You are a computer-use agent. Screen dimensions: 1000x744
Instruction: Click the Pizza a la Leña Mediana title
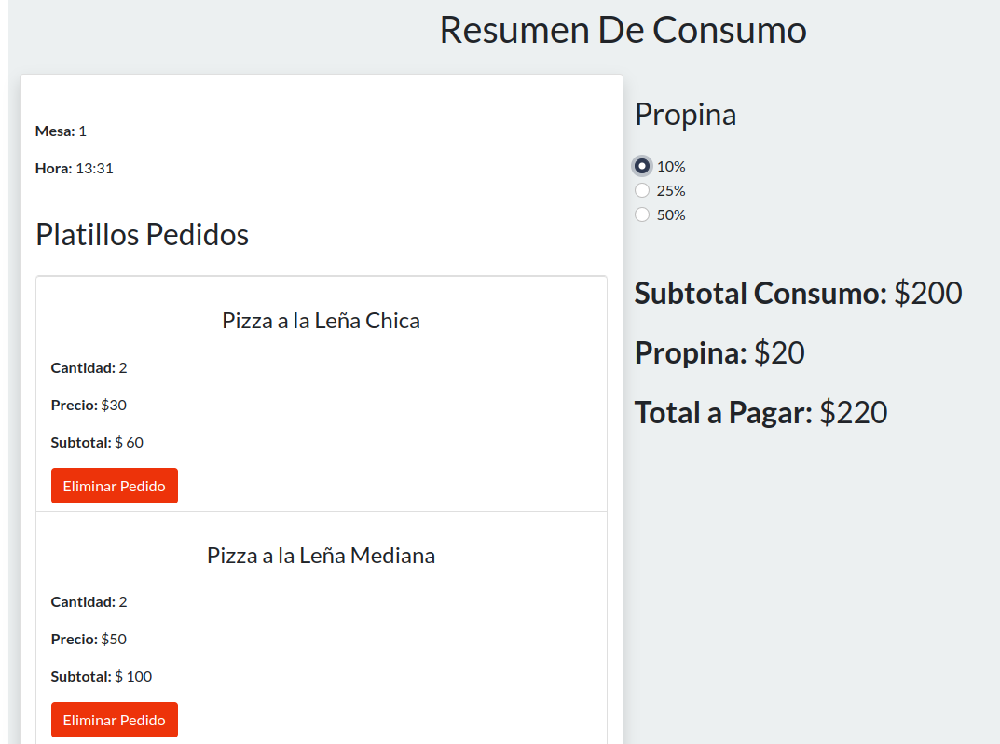[x=321, y=555]
